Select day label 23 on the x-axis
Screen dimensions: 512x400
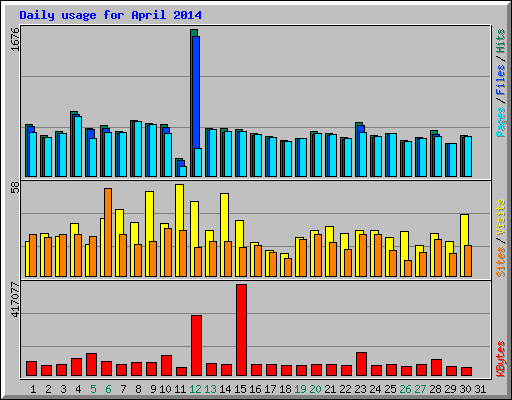(x=360, y=389)
